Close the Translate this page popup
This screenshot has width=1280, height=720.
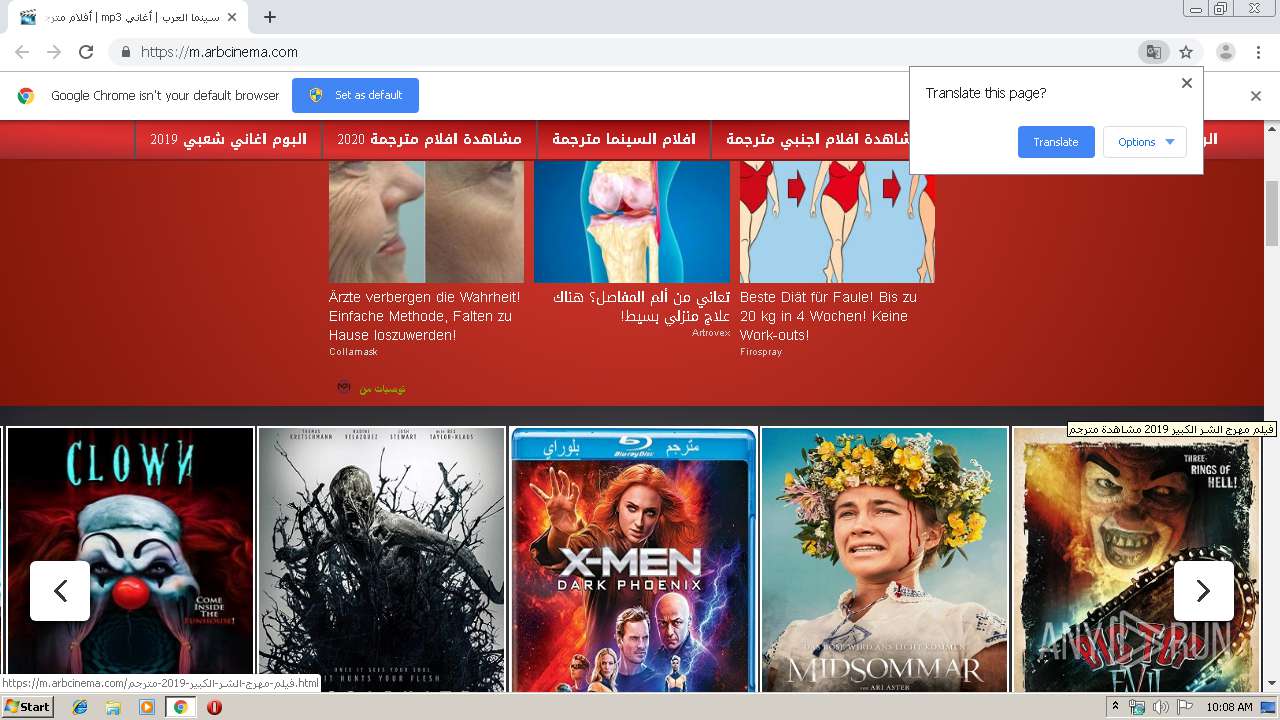pyautogui.click(x=1187, y=83)
